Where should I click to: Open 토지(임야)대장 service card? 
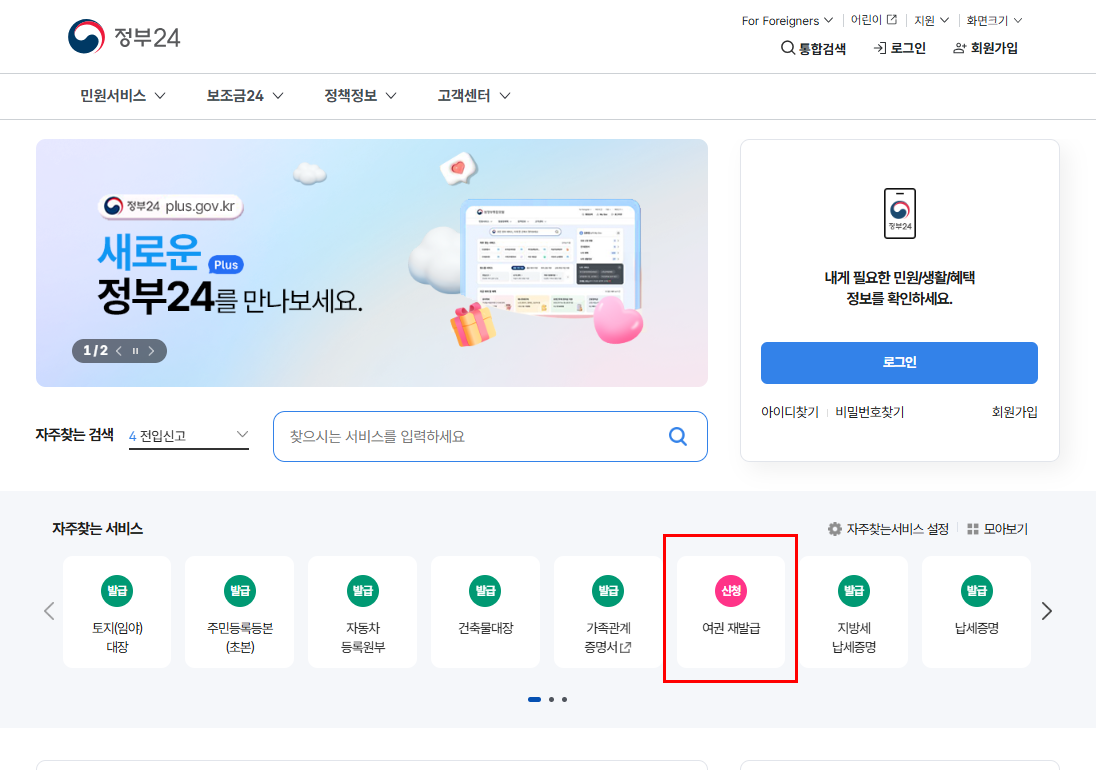coord(117,612)
